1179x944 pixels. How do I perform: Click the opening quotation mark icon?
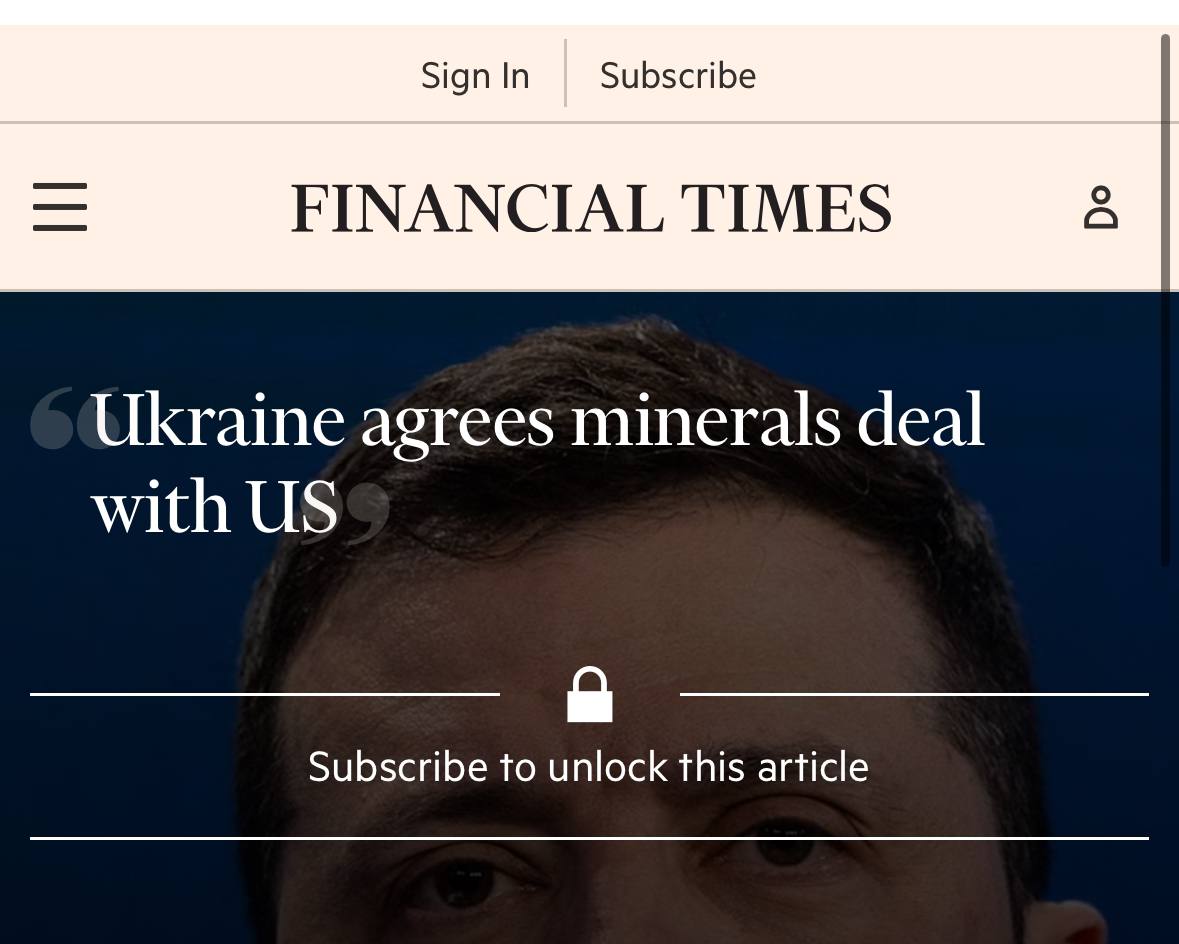[x=72, y=418]
